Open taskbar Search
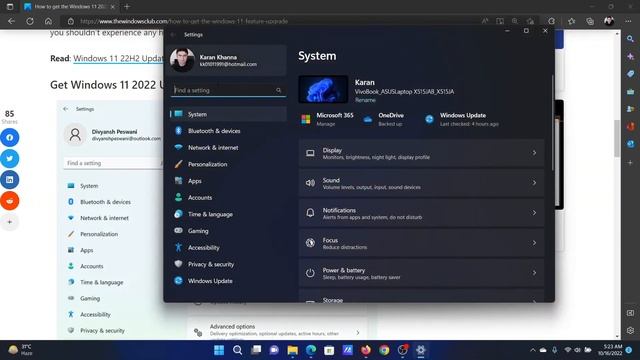640x360 pixels. 238,350
